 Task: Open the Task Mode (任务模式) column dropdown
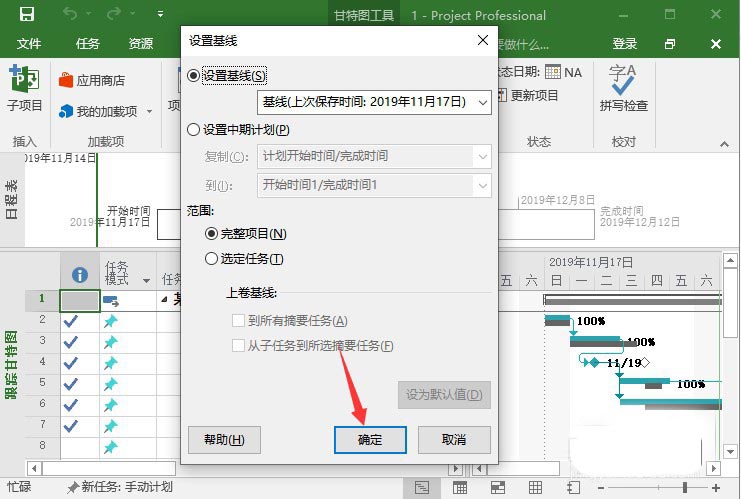point(147,281)
